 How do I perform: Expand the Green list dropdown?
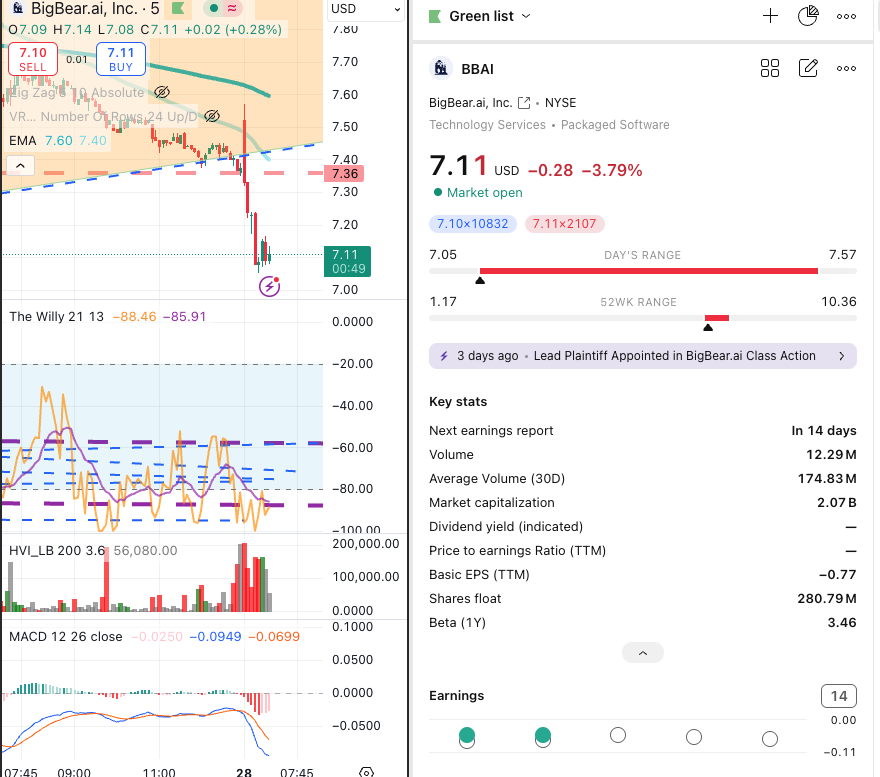coord(526,16)
